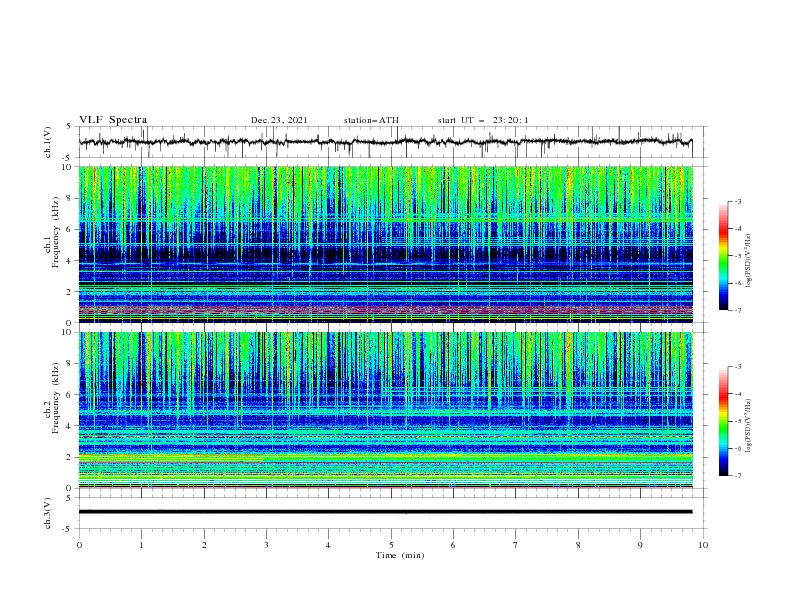Click the "1" tick on the time axis

pos(141,545)
